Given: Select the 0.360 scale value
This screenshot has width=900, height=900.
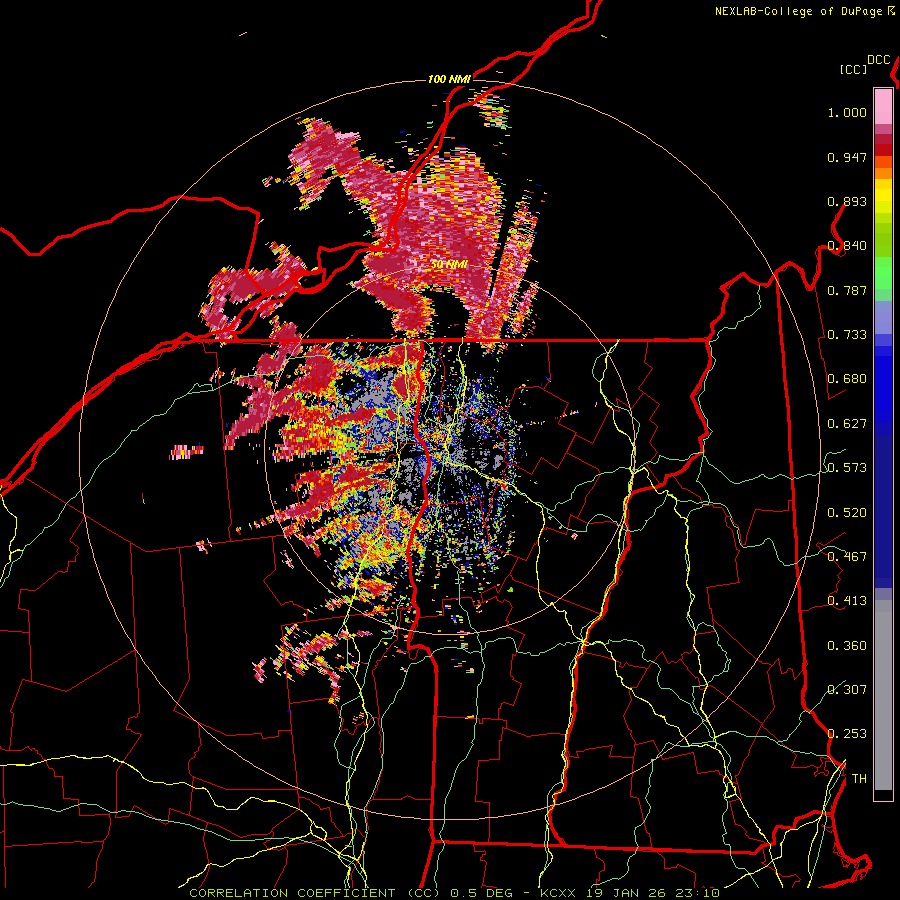Looking at the screenshot, I should point(847,646).
